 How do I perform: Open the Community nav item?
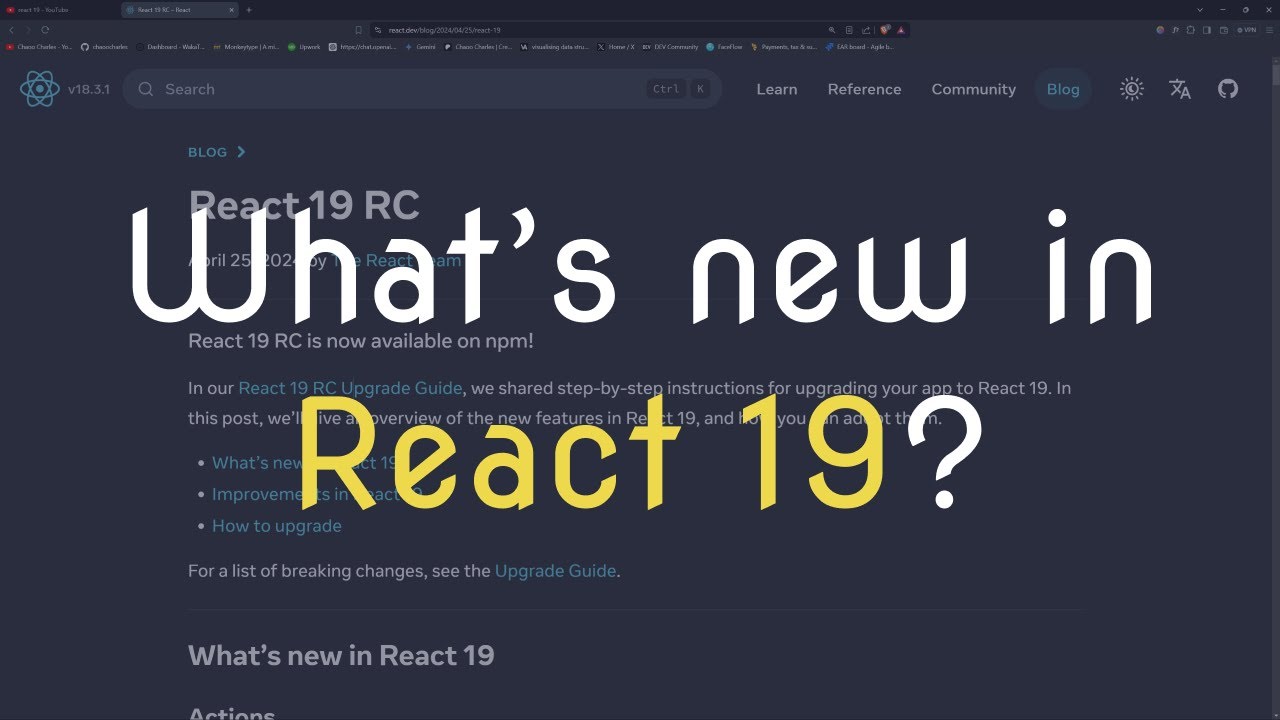[x=973, y=89]
